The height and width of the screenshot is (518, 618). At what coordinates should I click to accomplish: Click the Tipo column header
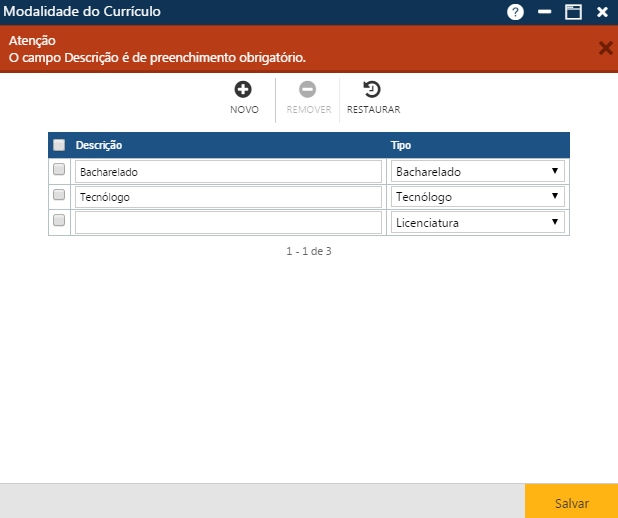coord(400,145)
